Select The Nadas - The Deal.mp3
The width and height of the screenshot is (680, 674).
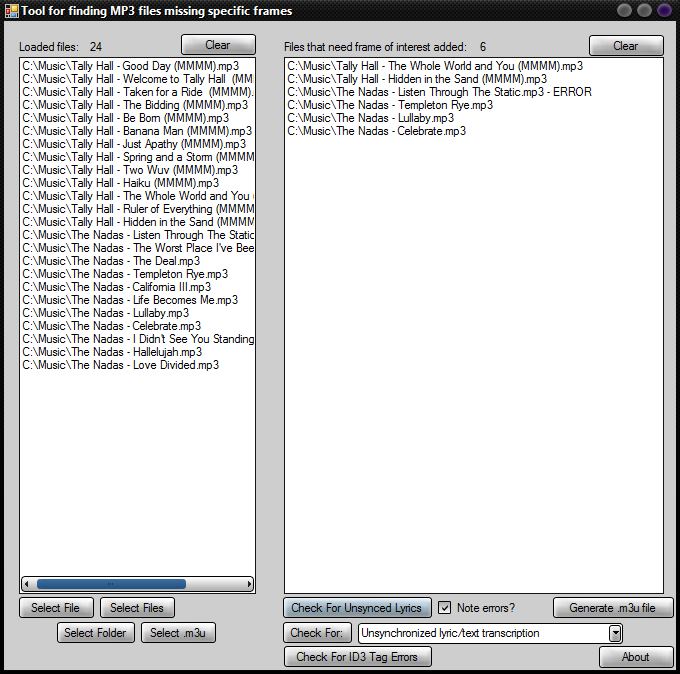(x=111, y=261)
